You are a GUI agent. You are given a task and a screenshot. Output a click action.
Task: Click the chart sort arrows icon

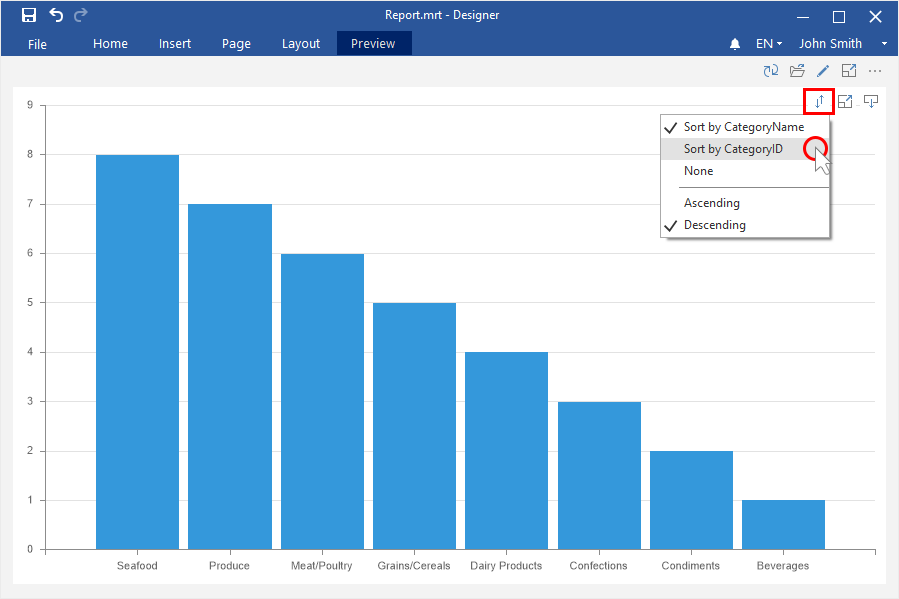tap(819, 101)
